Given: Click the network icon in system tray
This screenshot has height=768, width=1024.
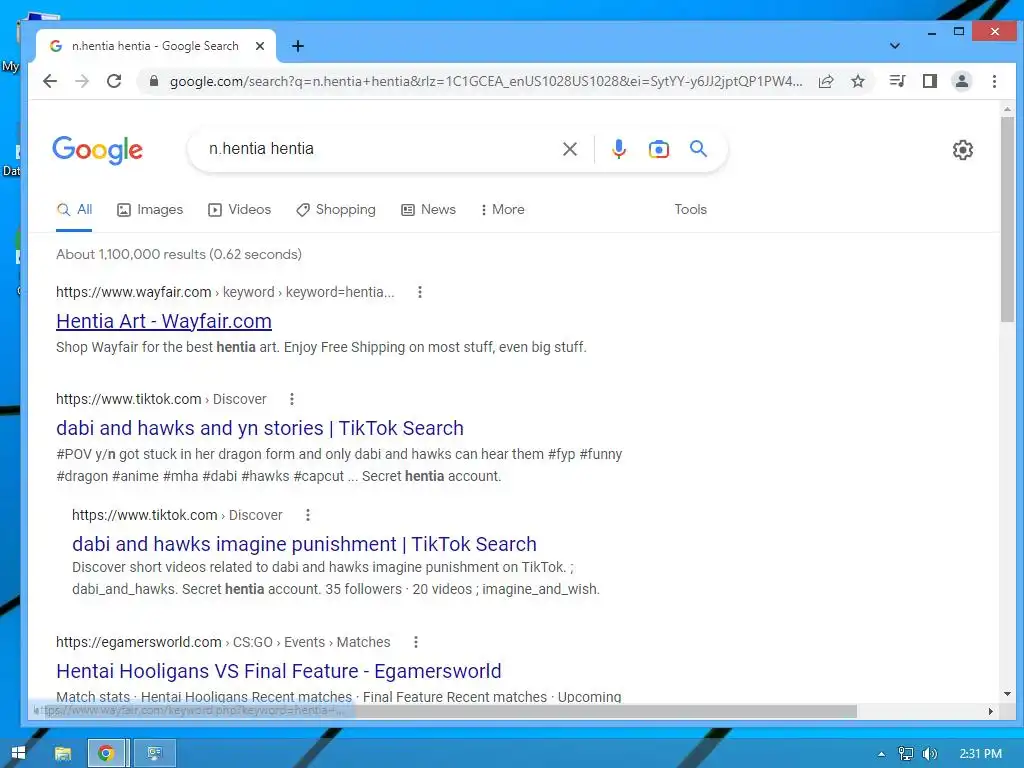Looking at the screenshot, I should 906,754.
